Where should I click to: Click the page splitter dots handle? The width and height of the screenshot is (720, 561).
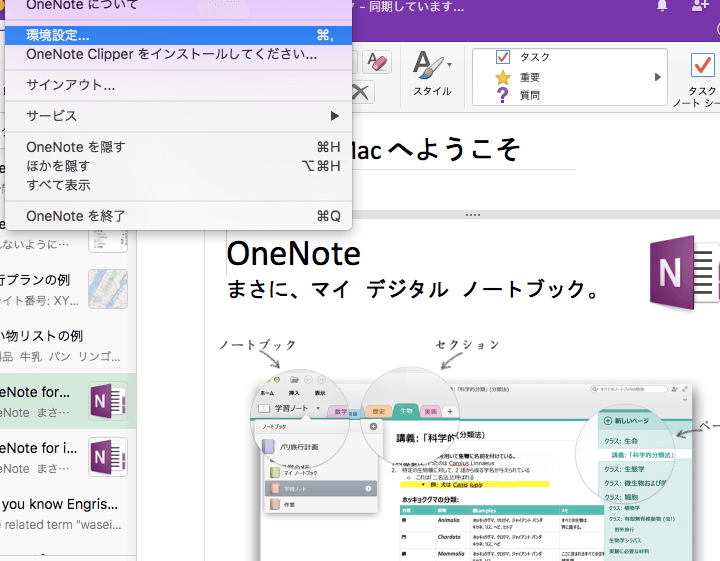coord(472,215)
